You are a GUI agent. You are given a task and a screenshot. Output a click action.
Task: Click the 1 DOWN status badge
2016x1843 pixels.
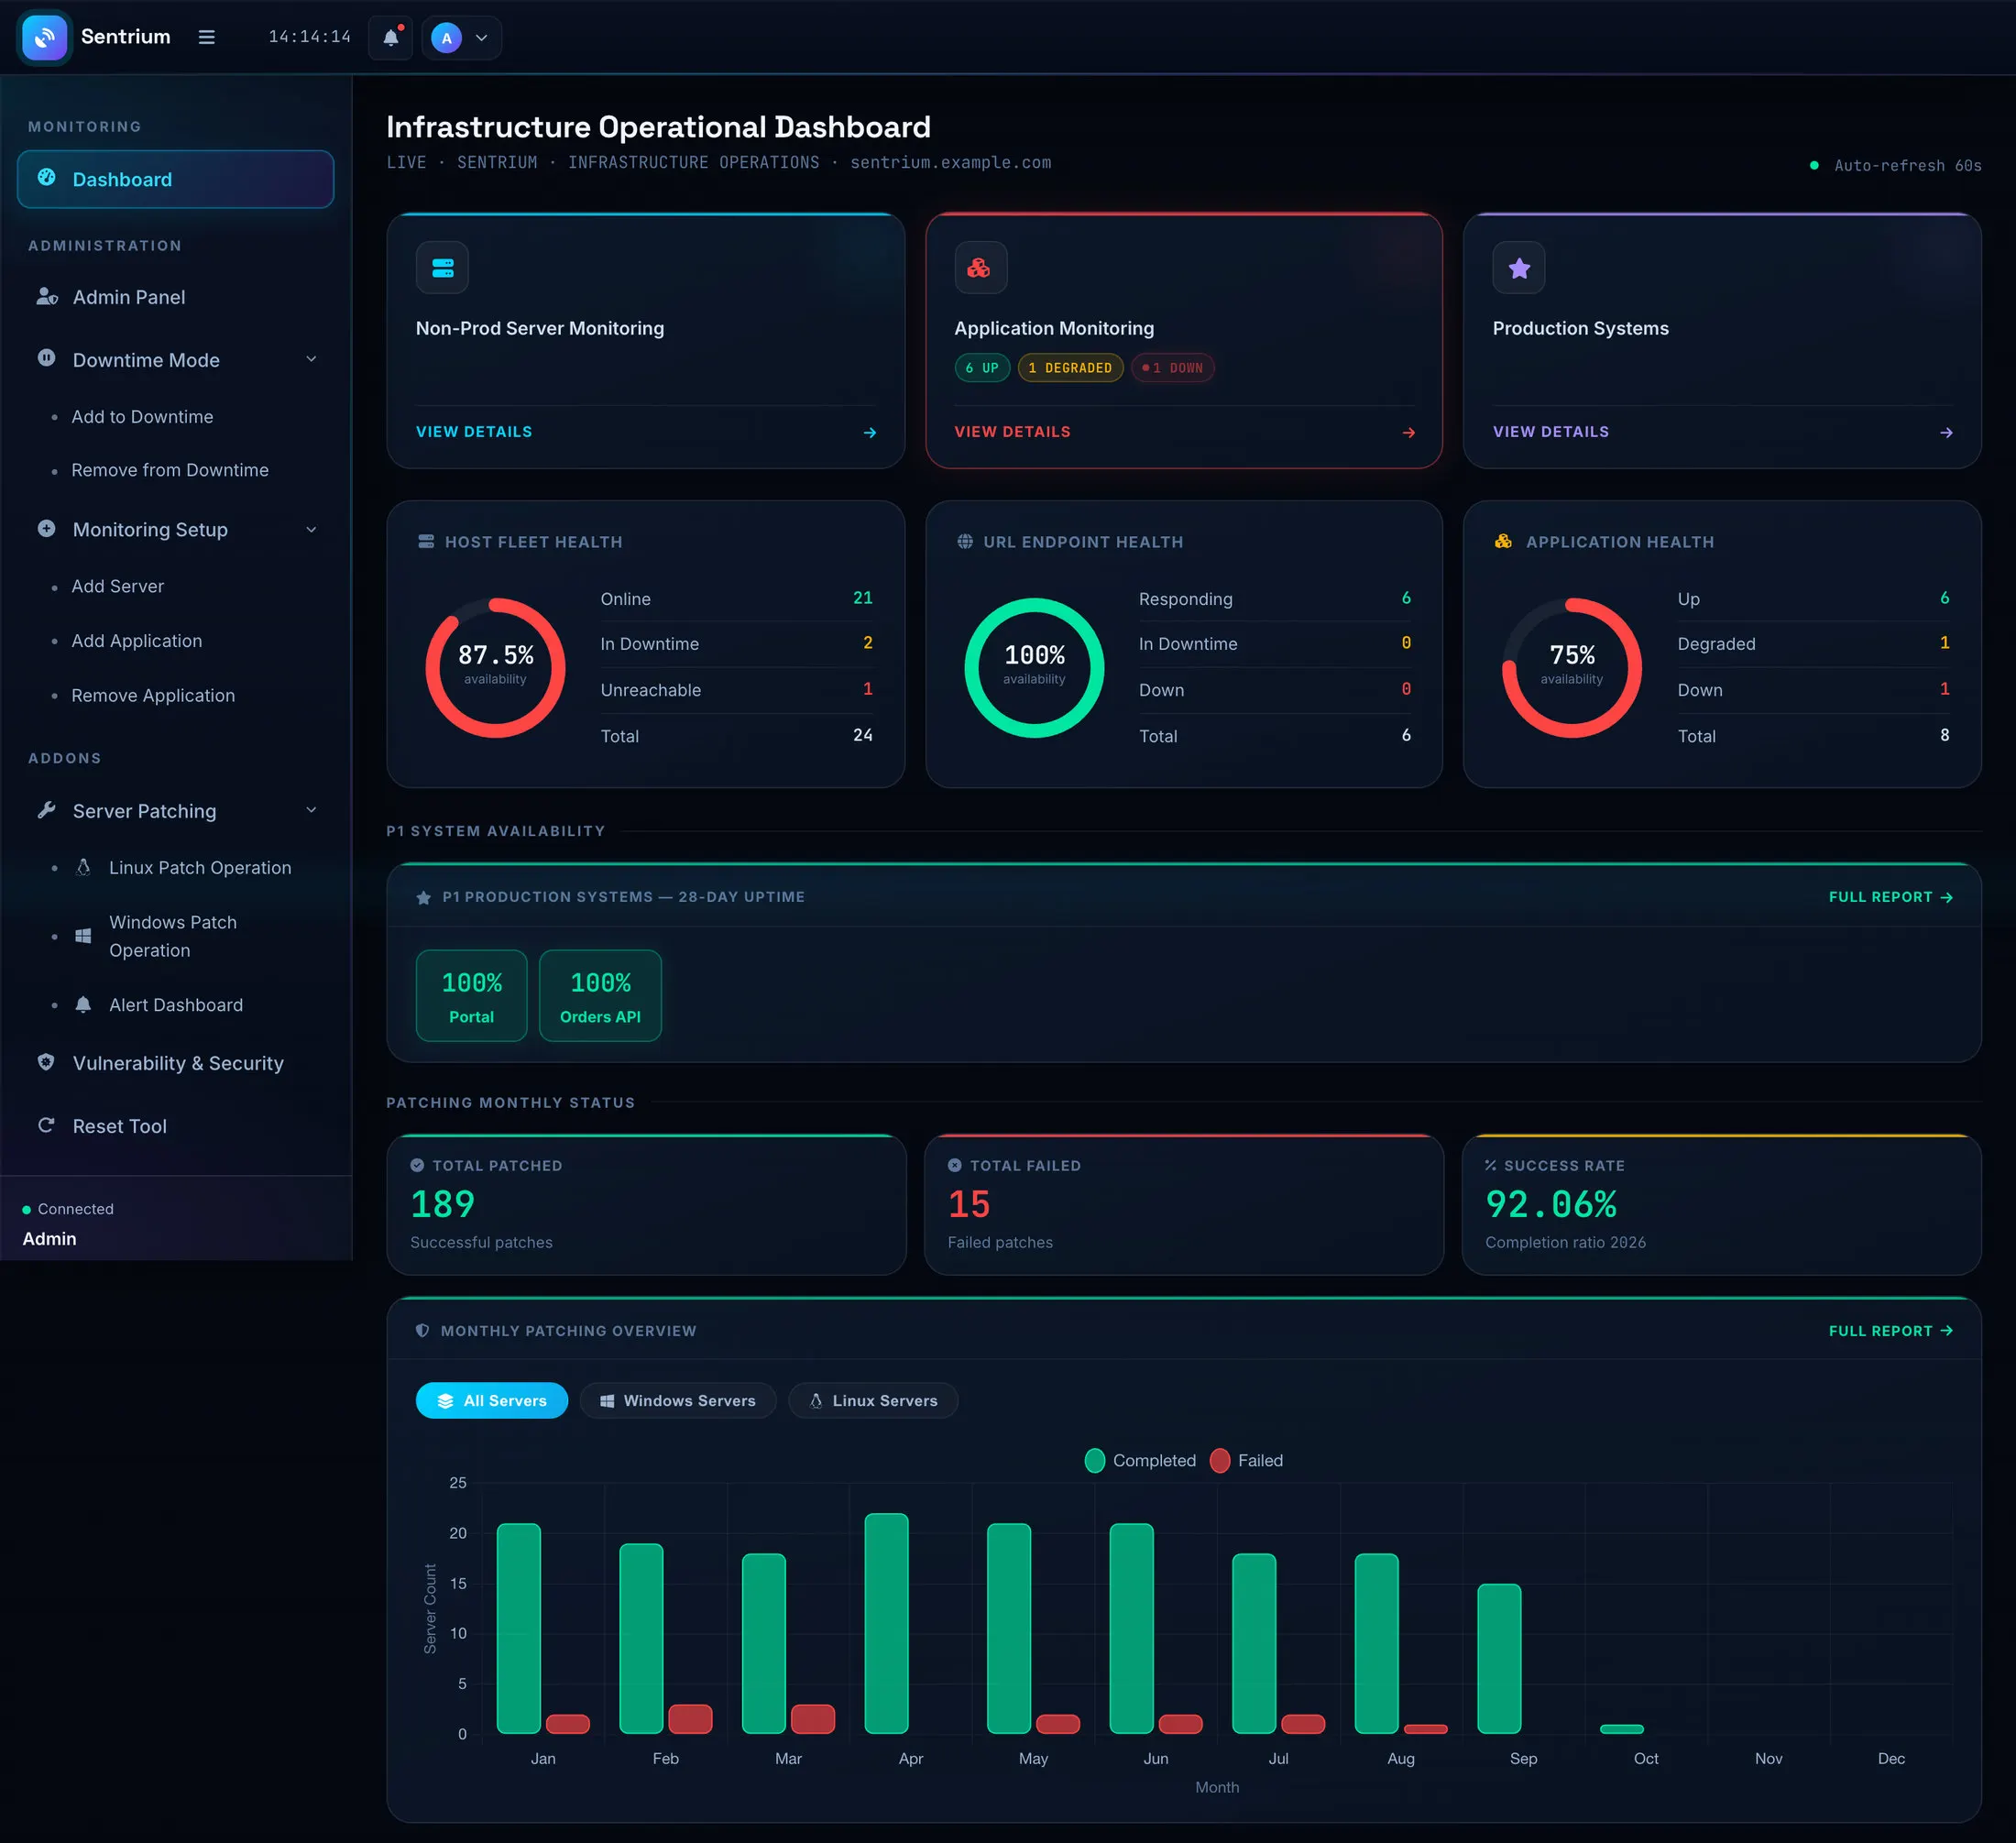[x=1173, y=368]
